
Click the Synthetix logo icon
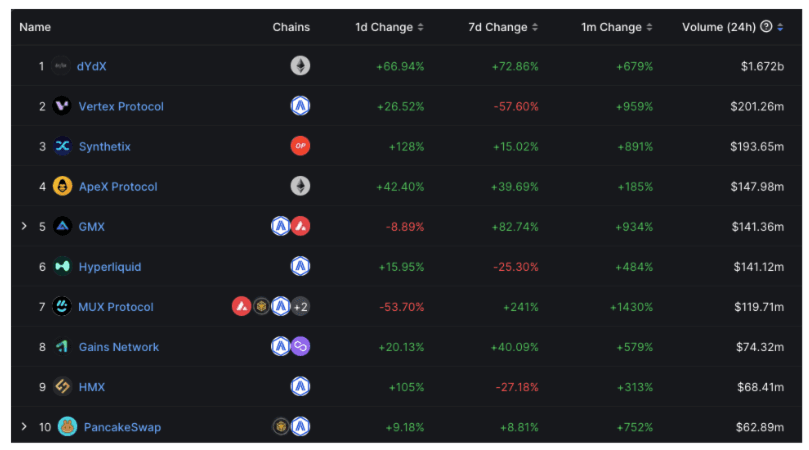pyautogui.click(x=62, y=146)
